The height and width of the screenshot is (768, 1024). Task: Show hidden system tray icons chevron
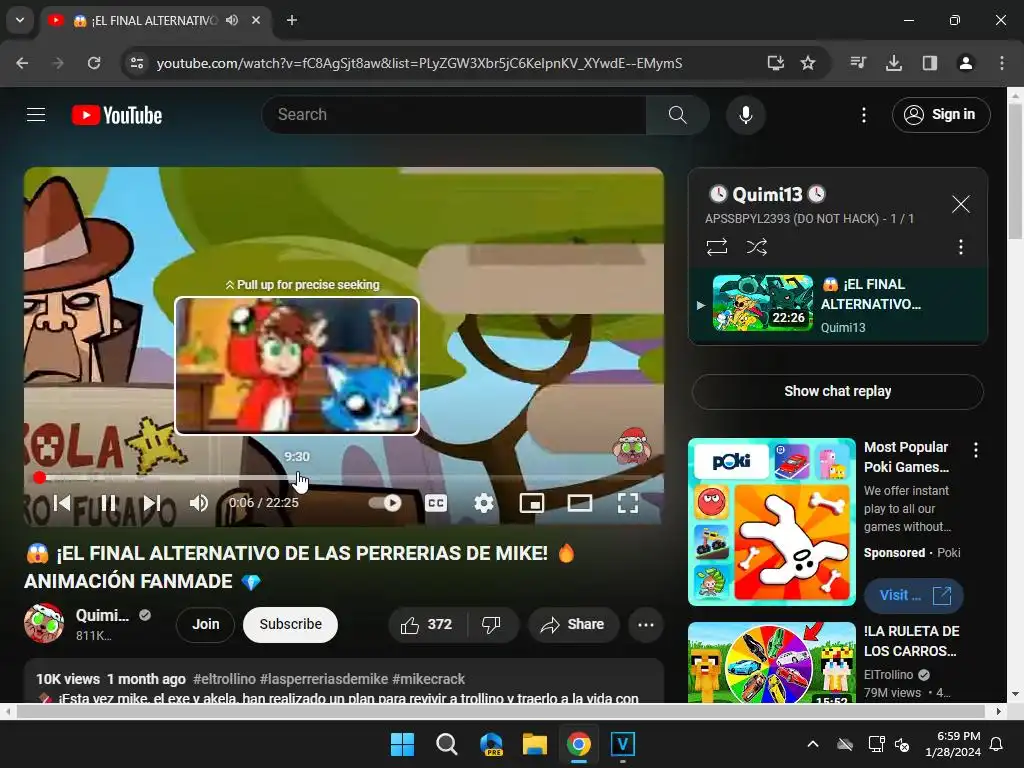813,744
